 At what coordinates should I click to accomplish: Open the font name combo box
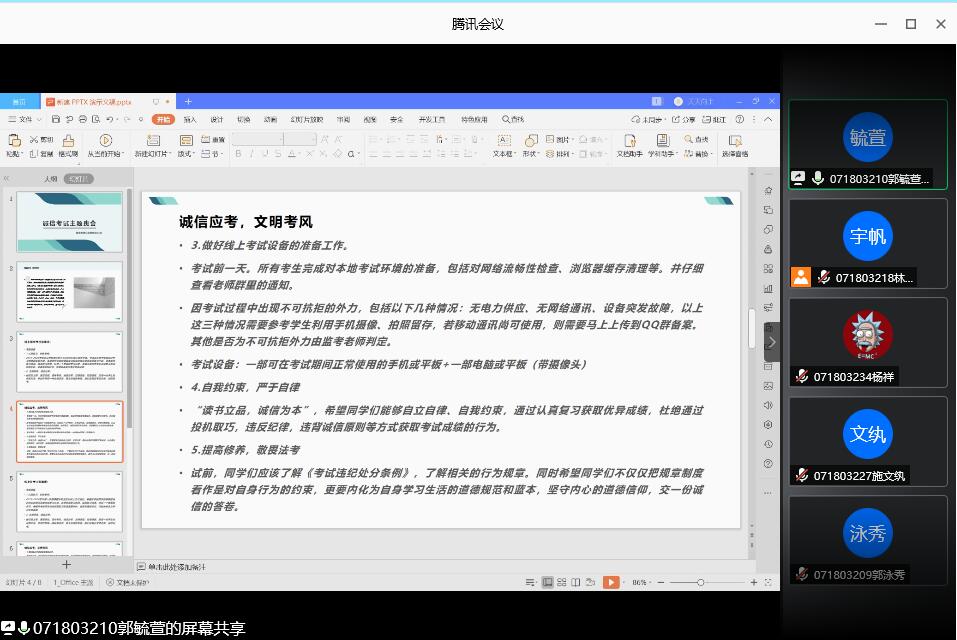[258, 140]
